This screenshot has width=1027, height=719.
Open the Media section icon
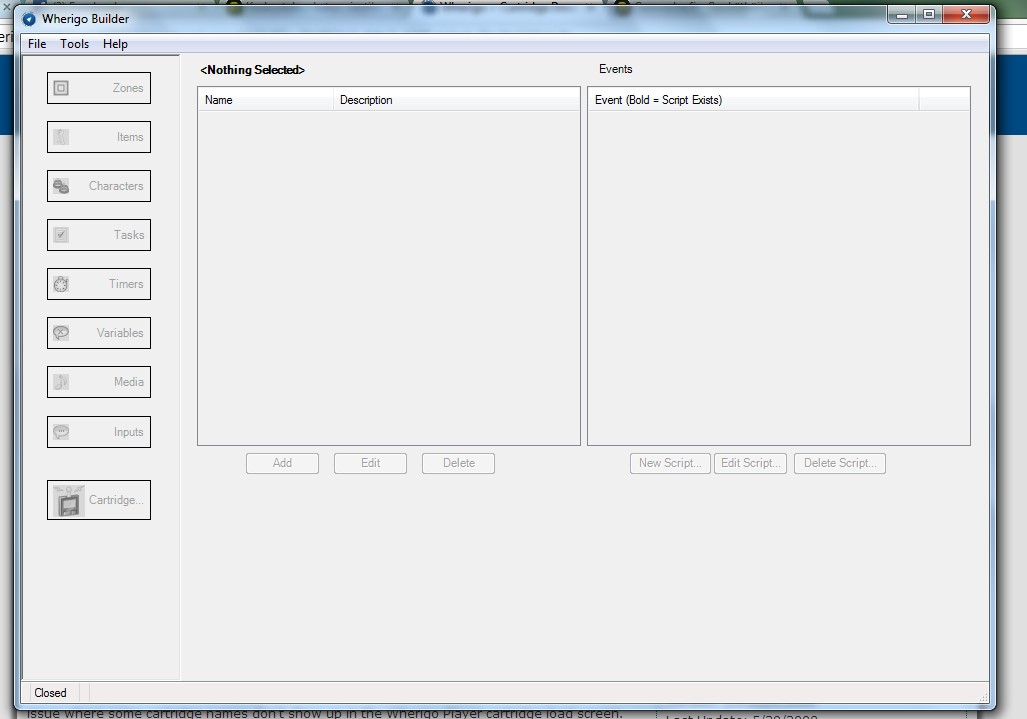click(61, 382)
